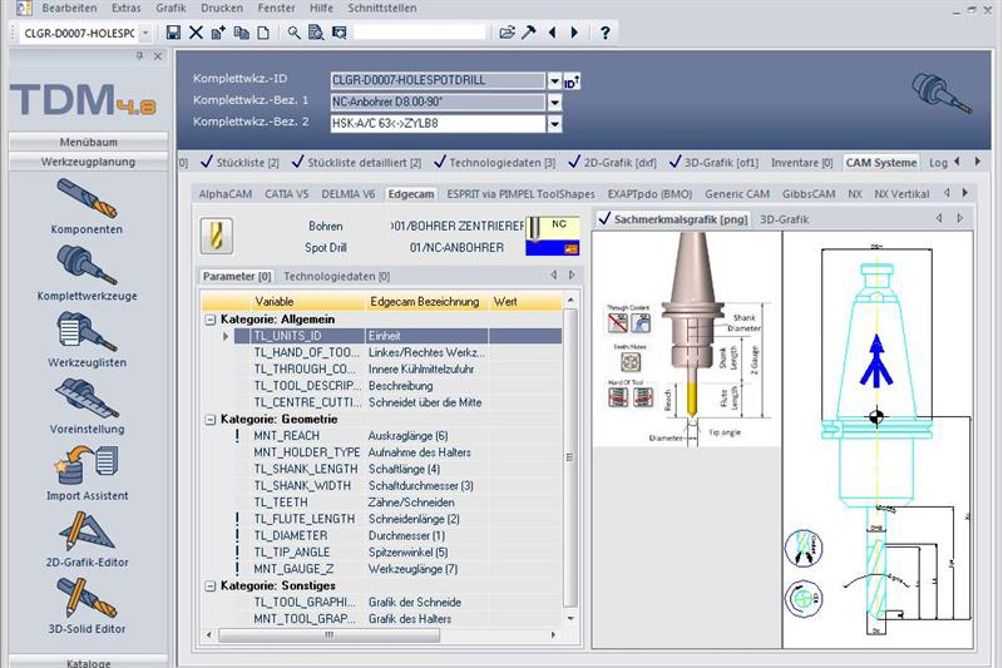The width and height of the screenshot is (1002, 668).
Task: Select the GibbsCAM tab
Action: (808, 194)
